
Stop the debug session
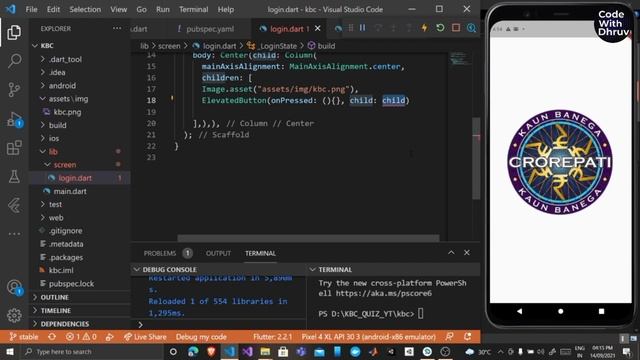(456, 28)
